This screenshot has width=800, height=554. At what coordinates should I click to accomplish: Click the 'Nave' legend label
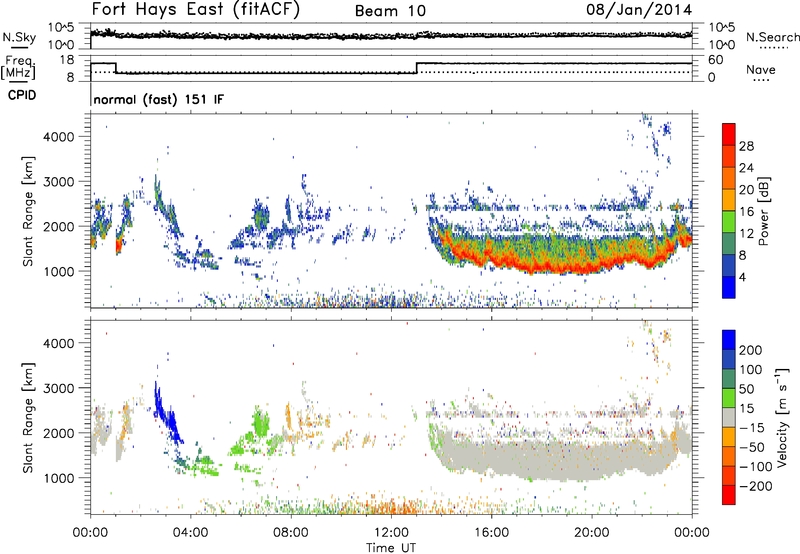tap(761, 69)
